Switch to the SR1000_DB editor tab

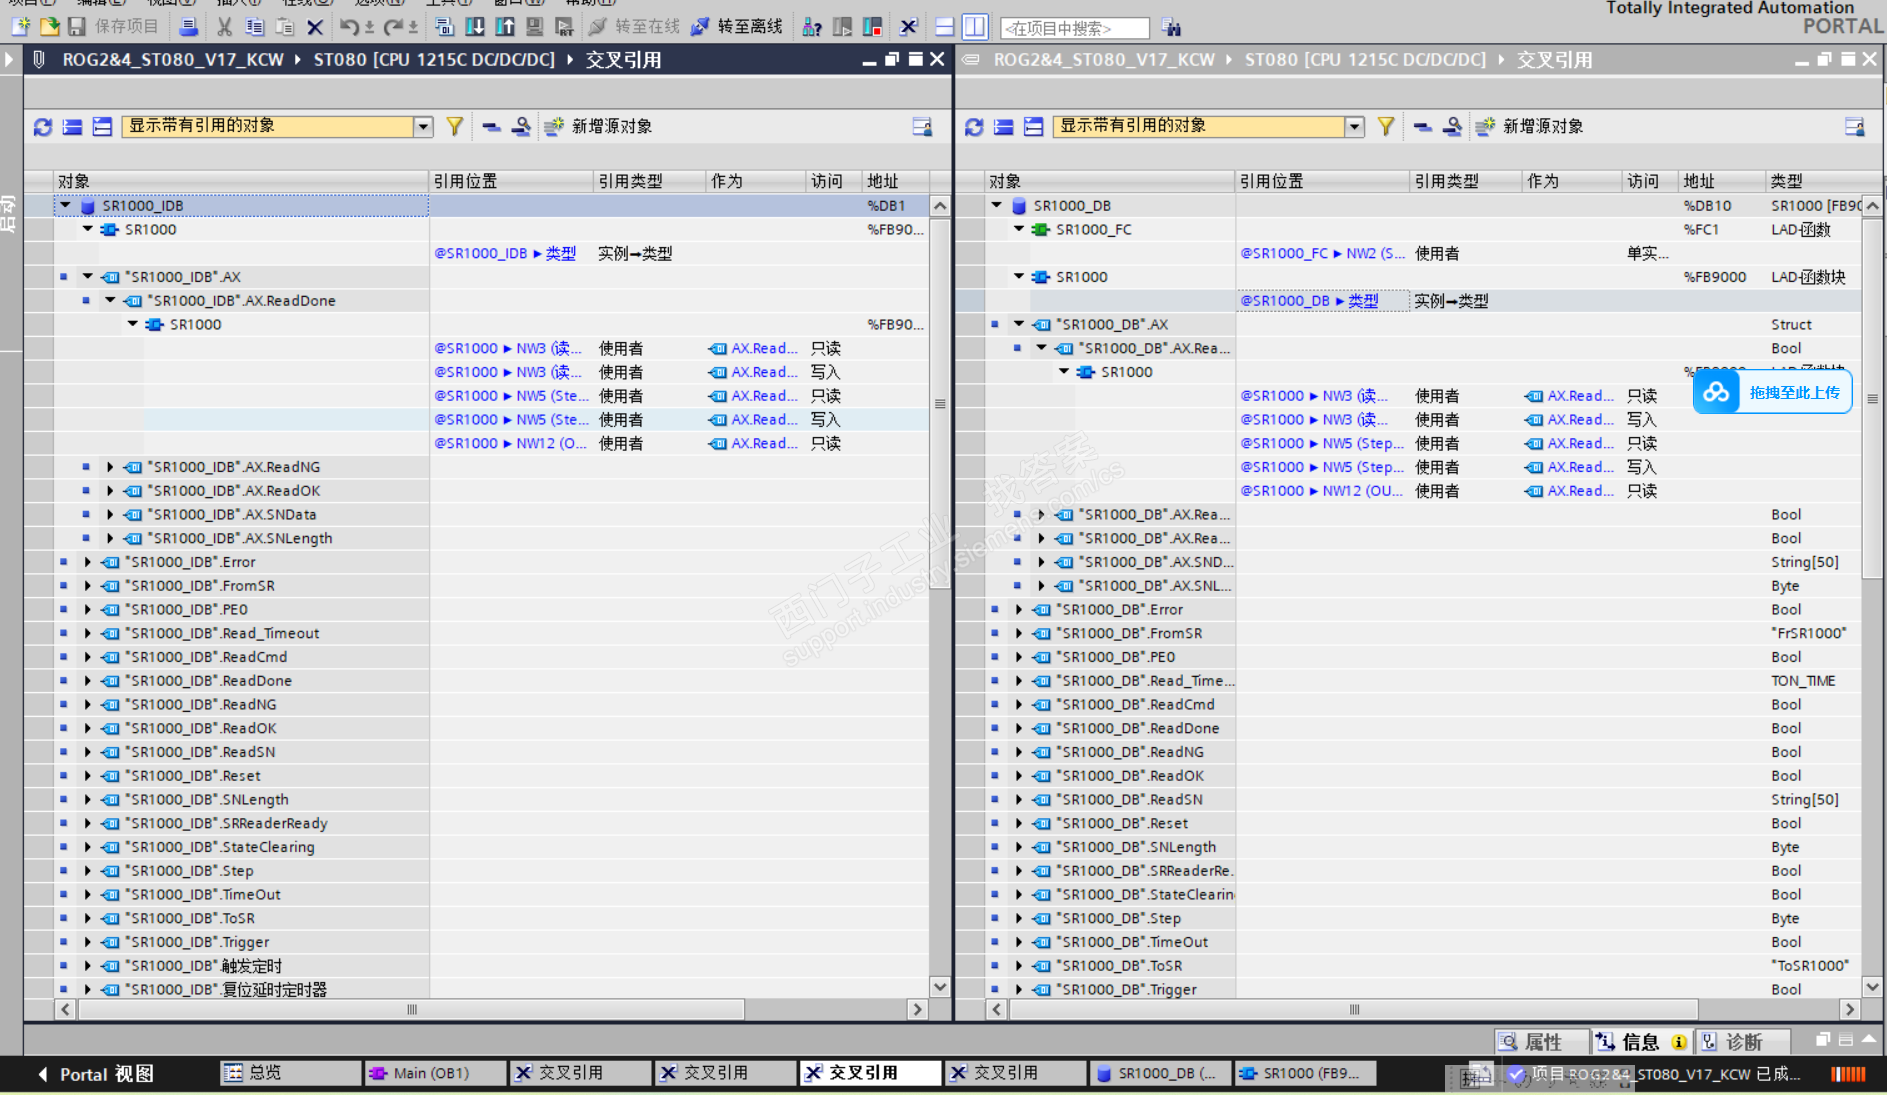click(1160, 1073)
